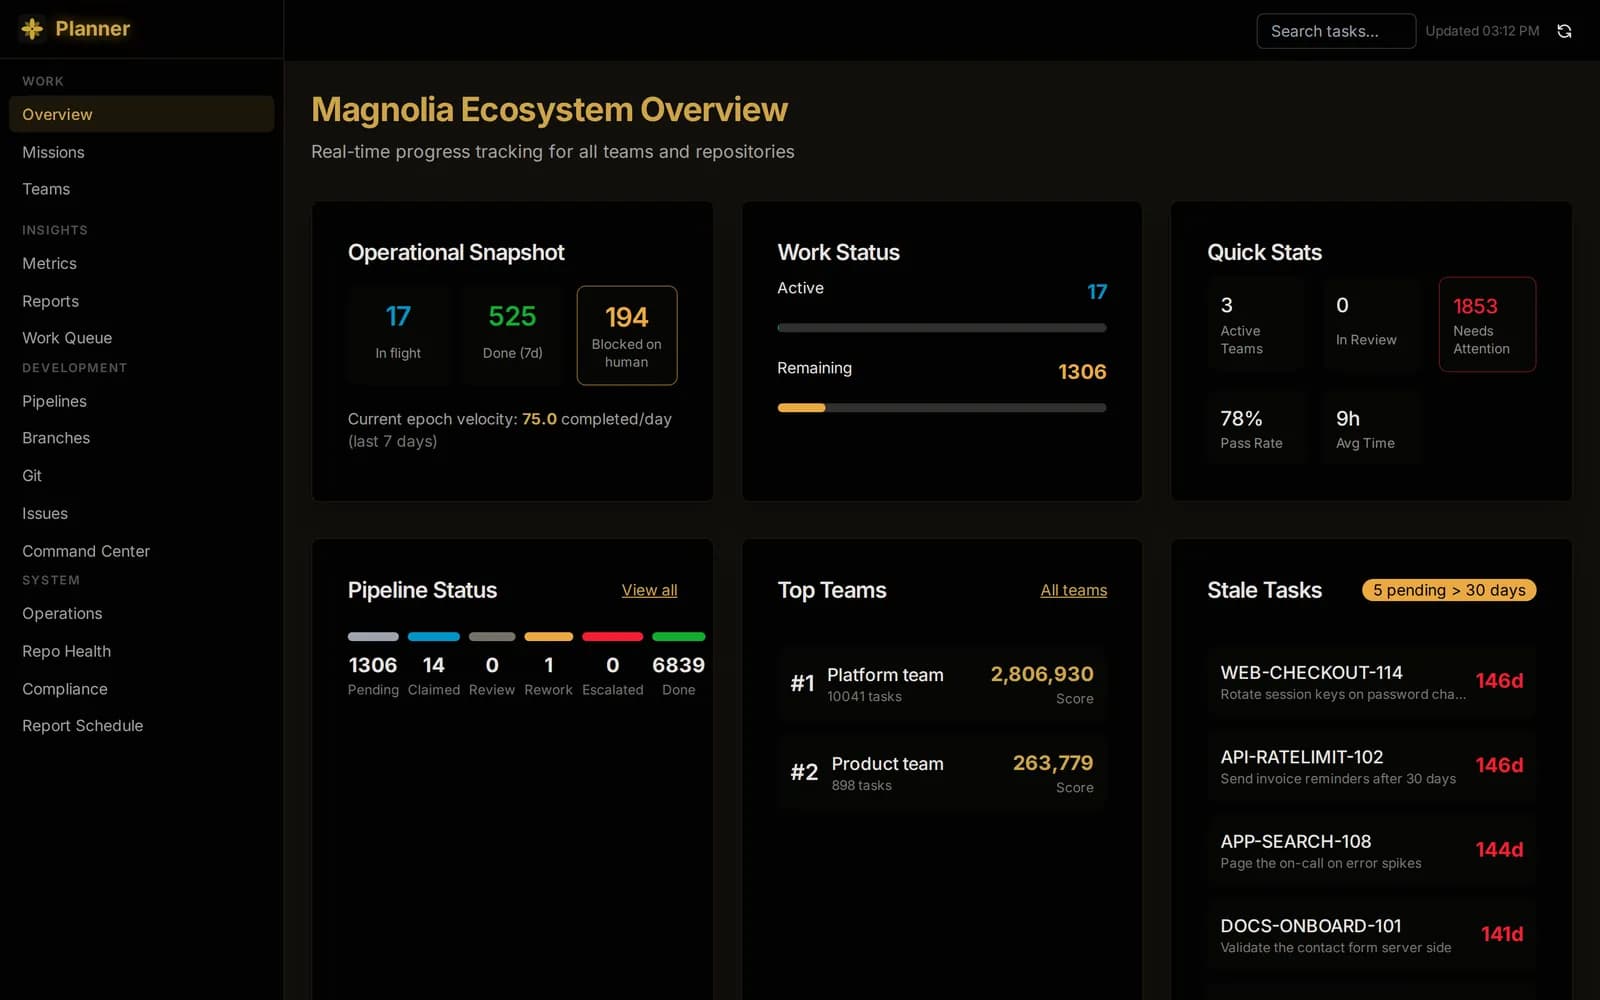Viewport: 1600px width, 1000px height.
Task: Open the Compliance page
Action: 141,689
